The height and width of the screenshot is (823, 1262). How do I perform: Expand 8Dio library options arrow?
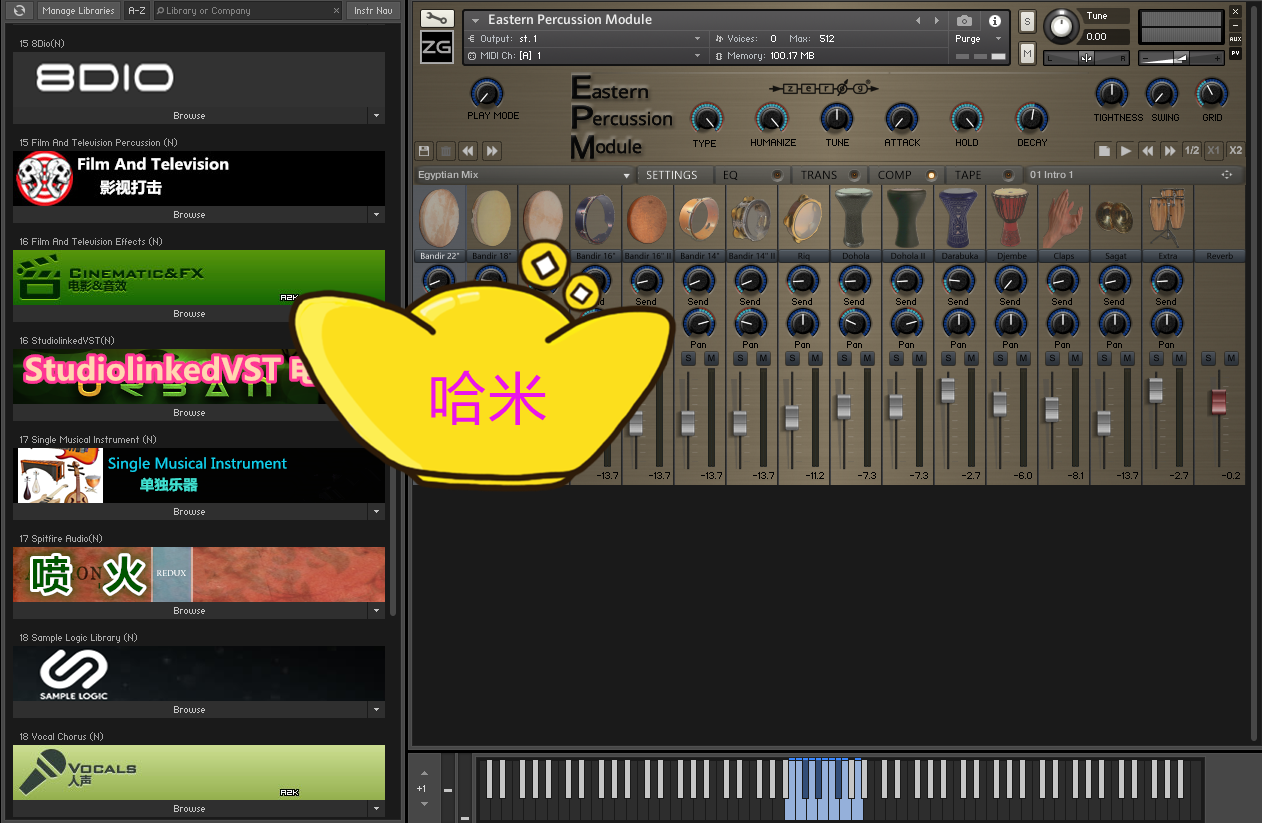(x=377, y=116)
